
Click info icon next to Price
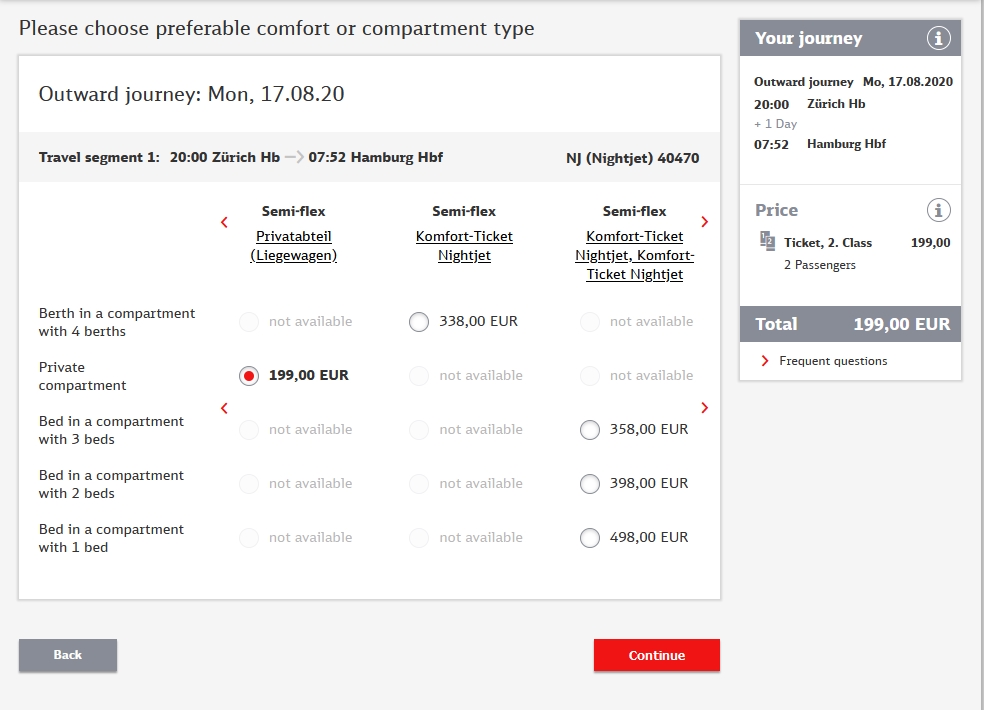(938, 210)
